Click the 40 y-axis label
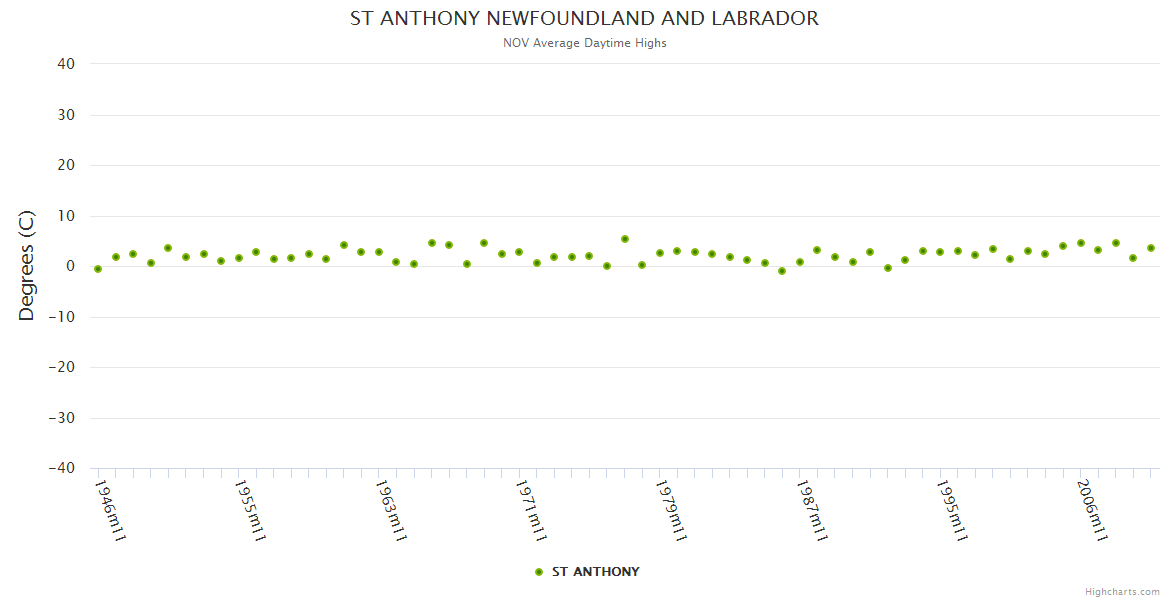 pos(66,64)
